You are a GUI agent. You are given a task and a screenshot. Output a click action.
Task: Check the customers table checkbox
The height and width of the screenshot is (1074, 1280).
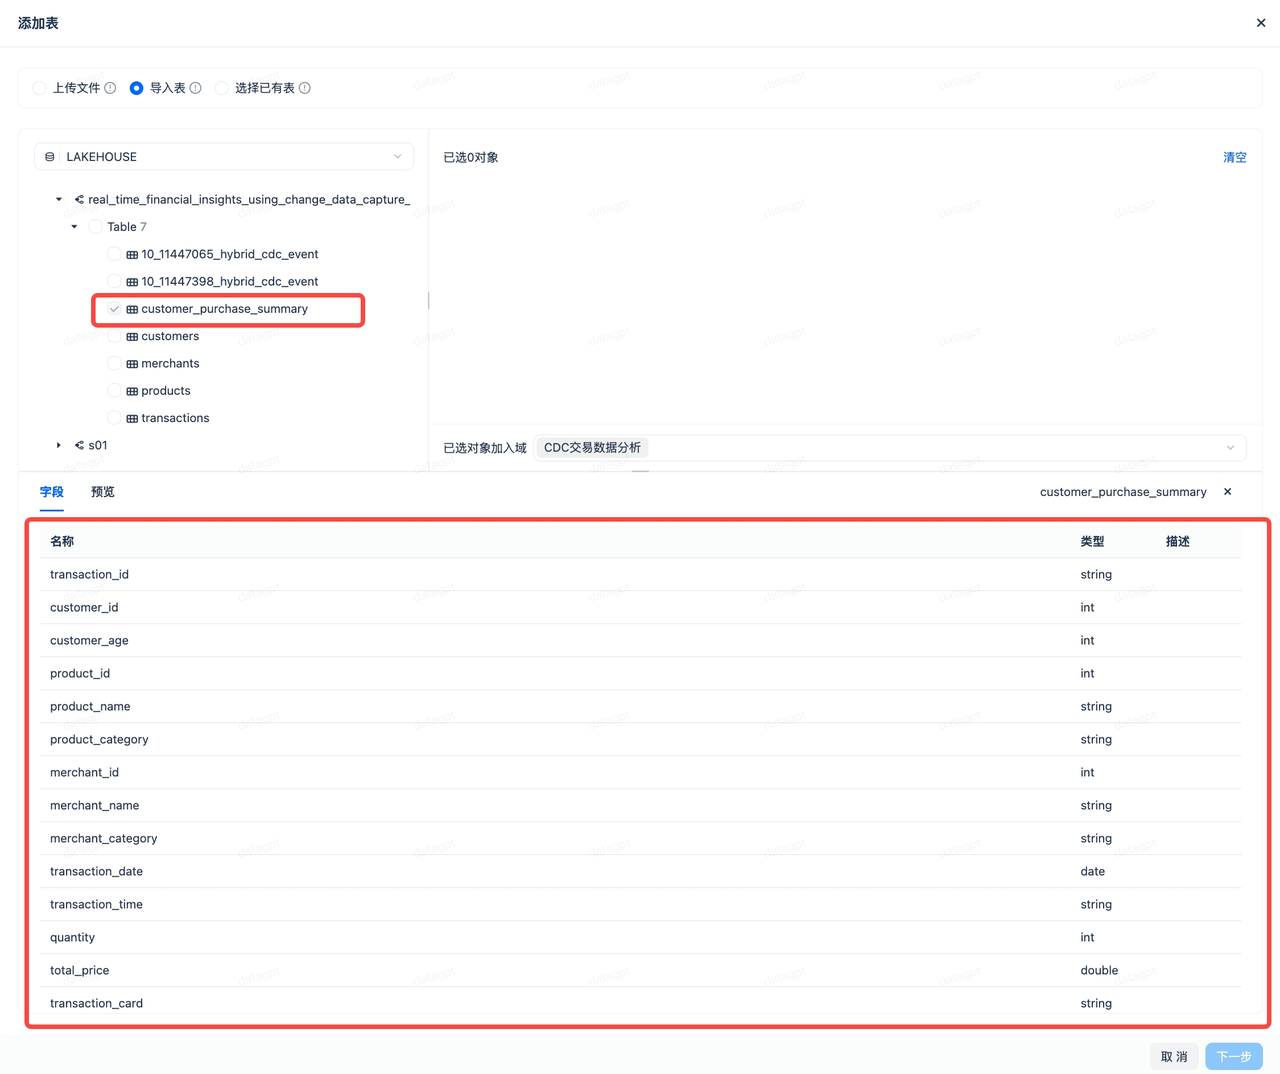114,336
